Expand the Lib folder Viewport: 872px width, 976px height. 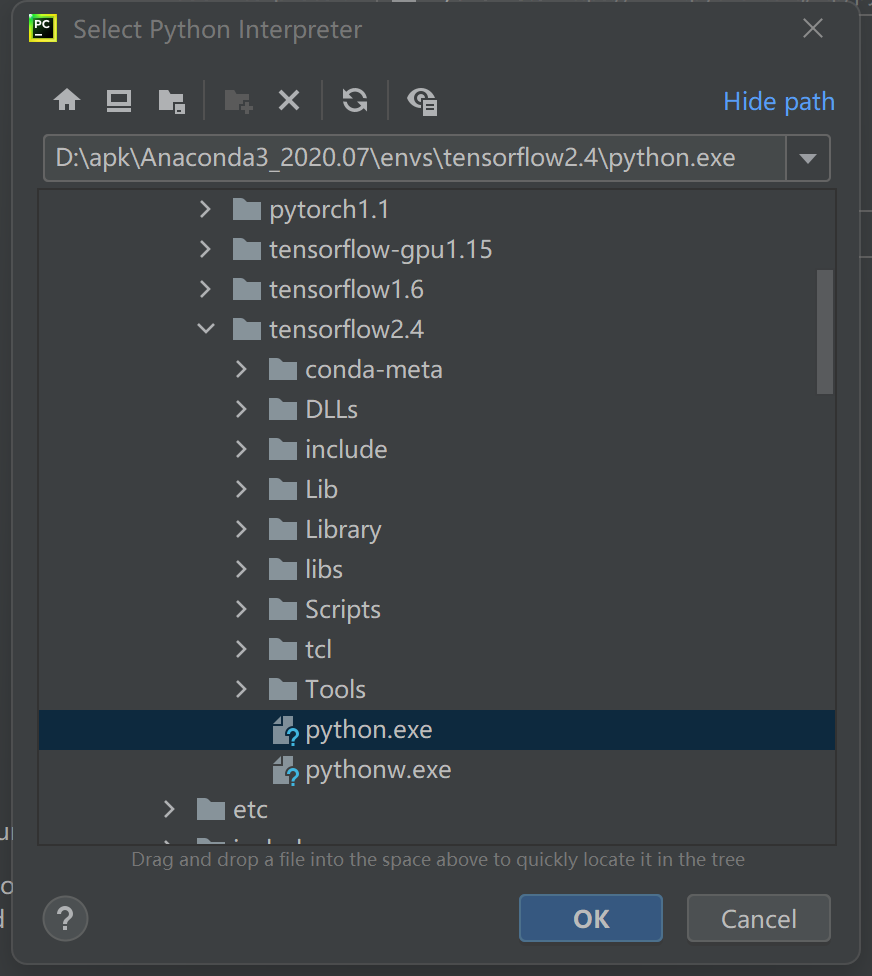pos(241,489)
